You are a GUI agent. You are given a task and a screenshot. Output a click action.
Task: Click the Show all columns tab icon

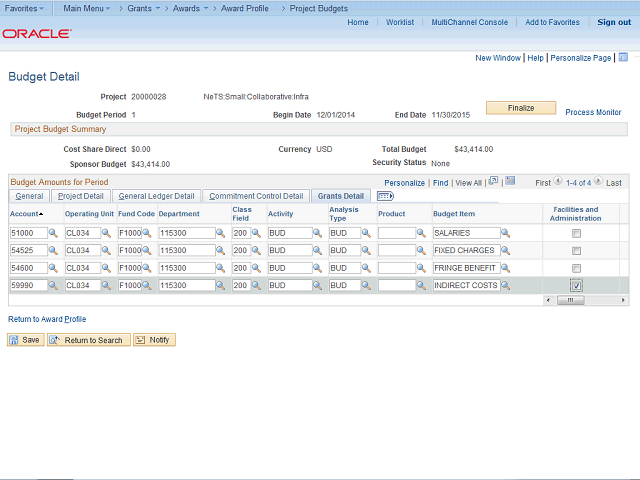click(x=385, y=196)
